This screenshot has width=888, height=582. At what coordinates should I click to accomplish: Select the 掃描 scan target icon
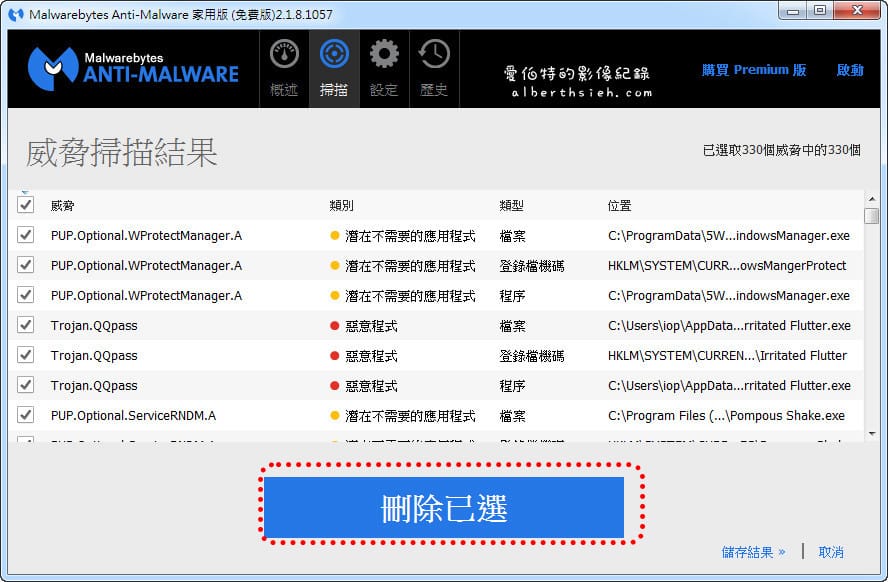click(x=334, y=54)
